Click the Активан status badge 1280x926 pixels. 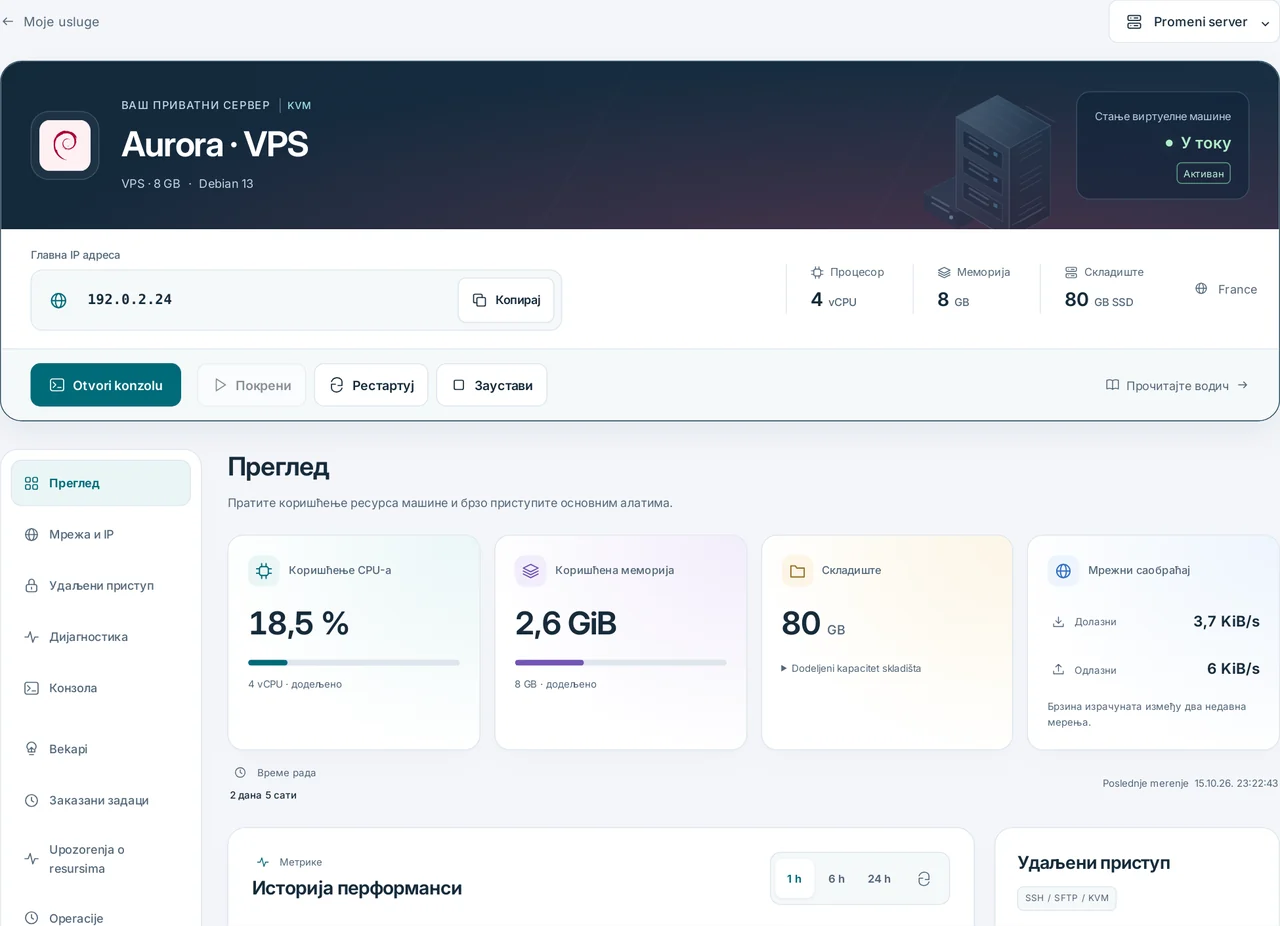point(1203,173)
